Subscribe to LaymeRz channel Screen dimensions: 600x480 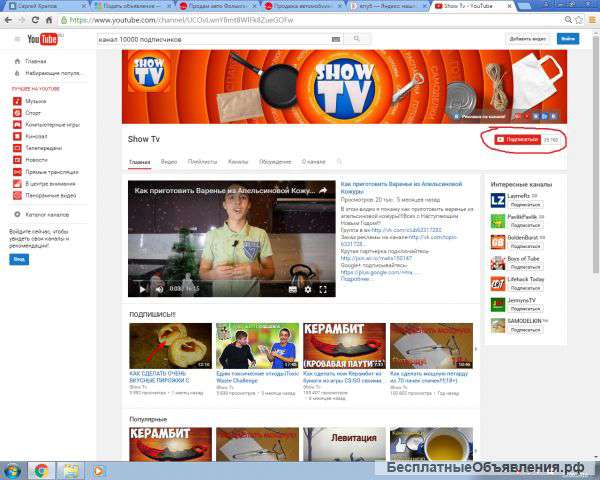[525, 205]
